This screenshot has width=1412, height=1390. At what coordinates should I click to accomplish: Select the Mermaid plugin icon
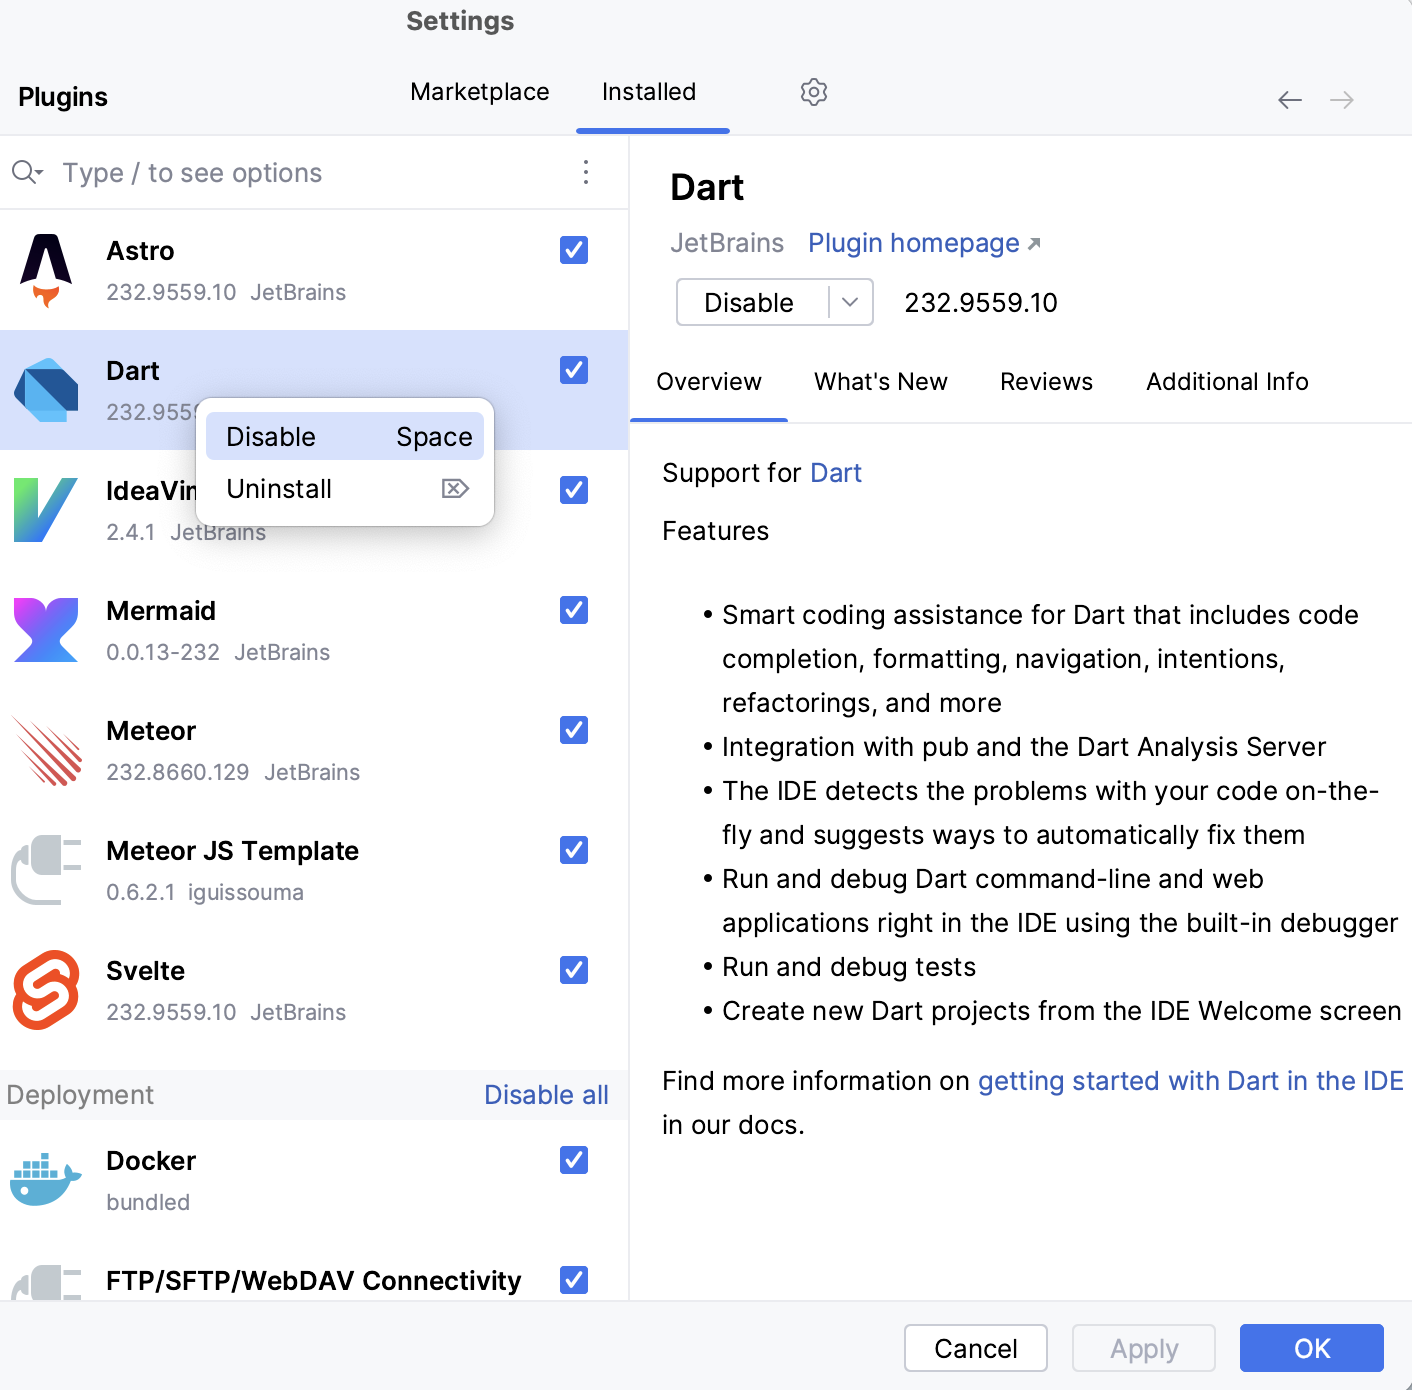click(x=46, y=630)
